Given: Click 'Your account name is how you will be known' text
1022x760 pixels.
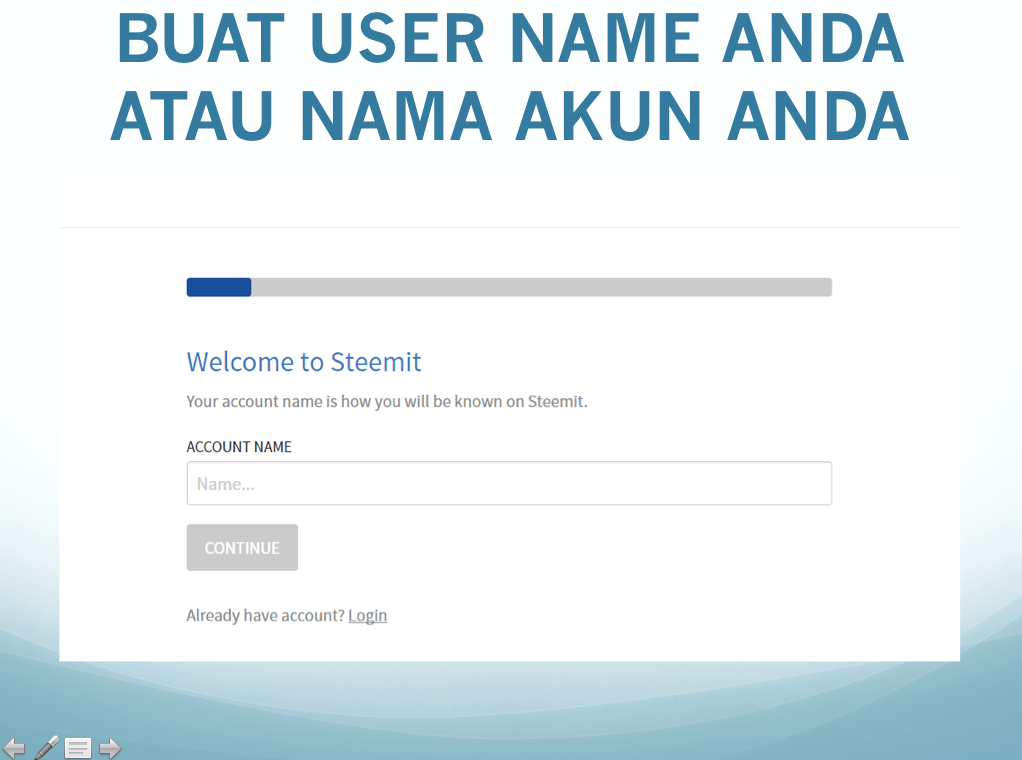Looking at the screenshot, I should click(387, 402).
